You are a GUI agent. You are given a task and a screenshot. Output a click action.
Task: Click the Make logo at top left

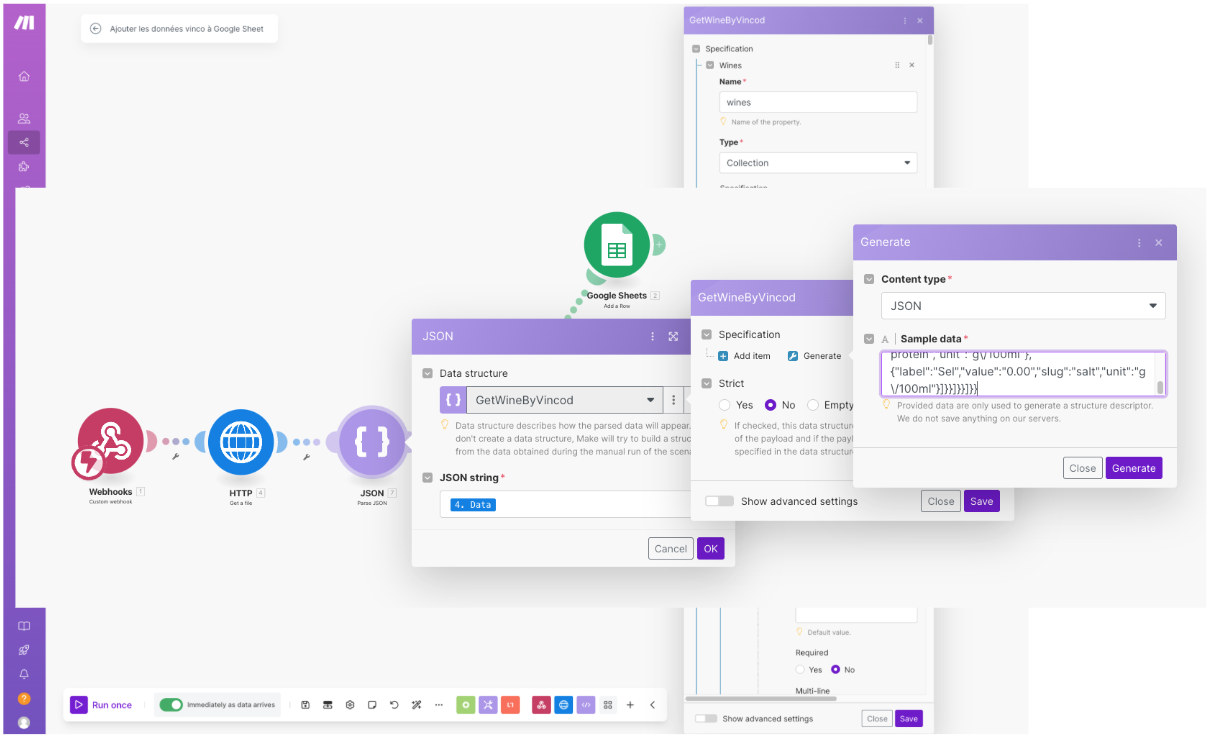pos(24,23)
